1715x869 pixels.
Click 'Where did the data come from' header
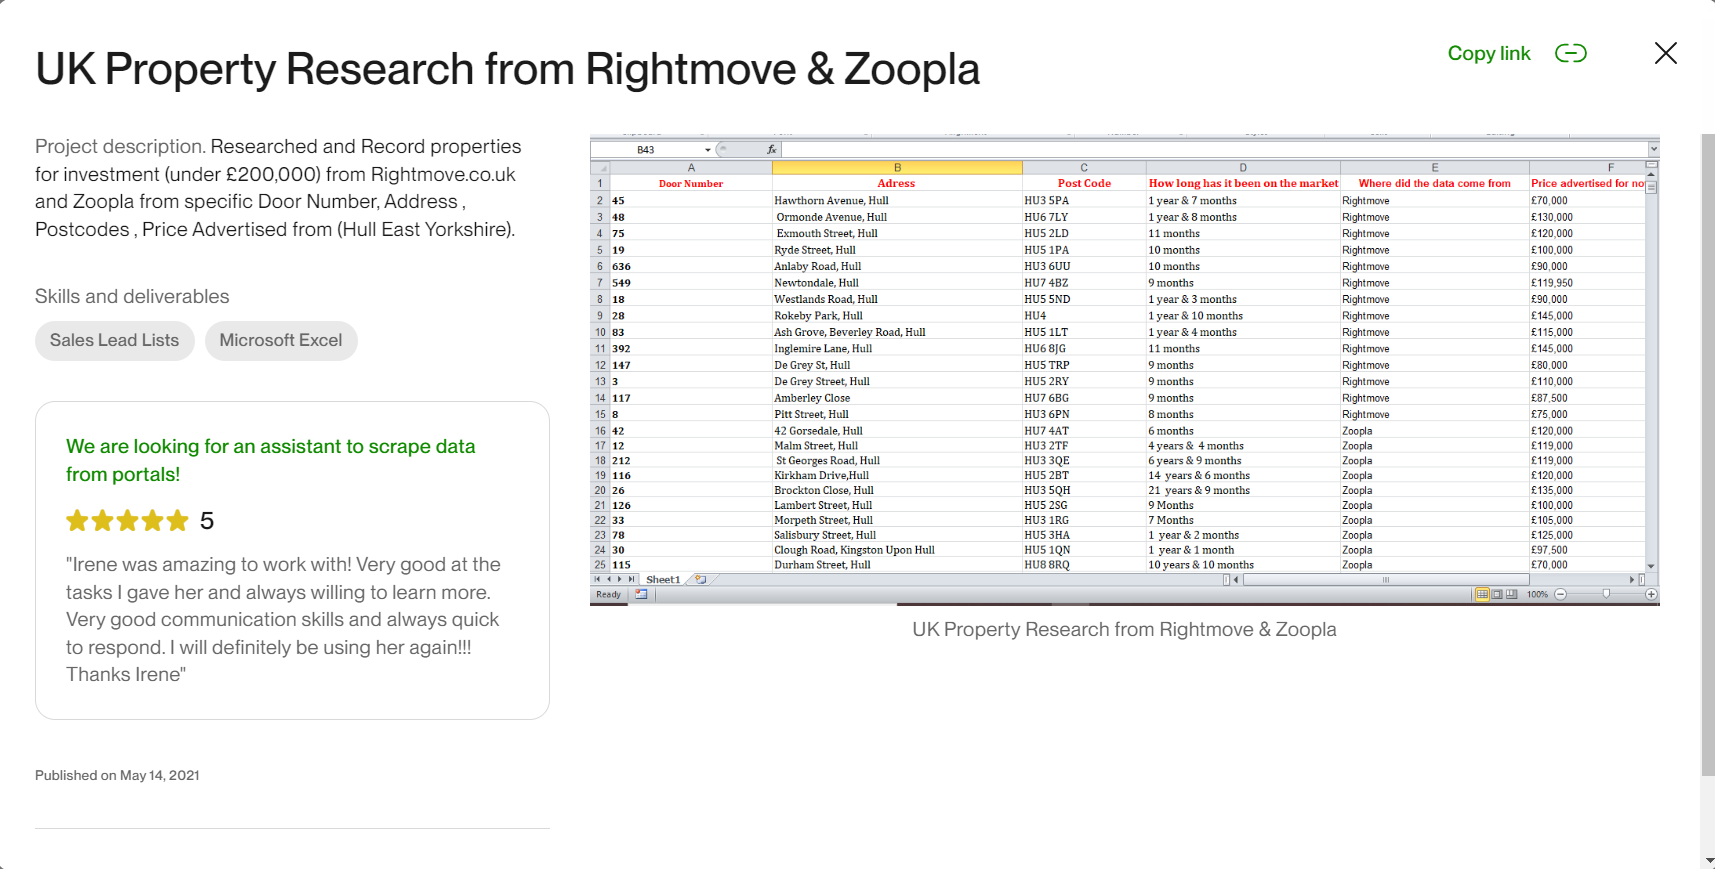point(1435,184)
